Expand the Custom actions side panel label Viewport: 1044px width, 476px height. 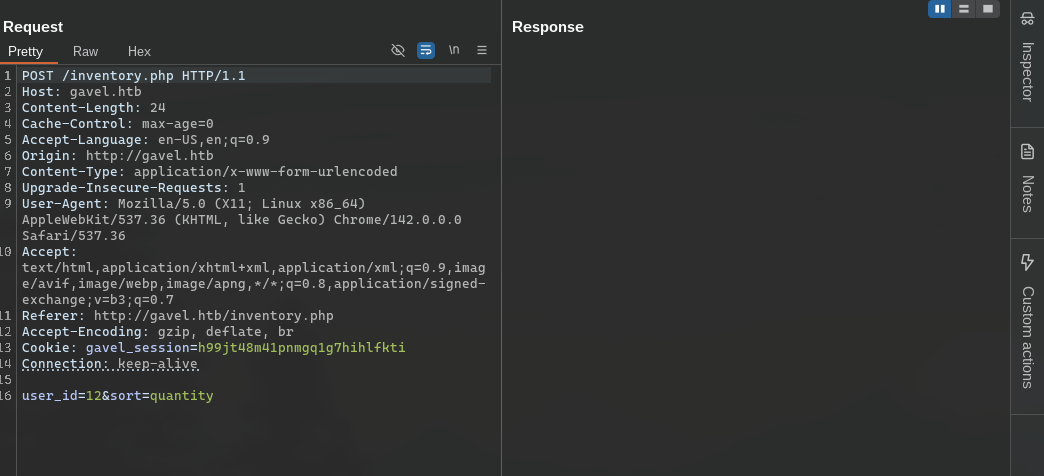[x=1027, y=337]
